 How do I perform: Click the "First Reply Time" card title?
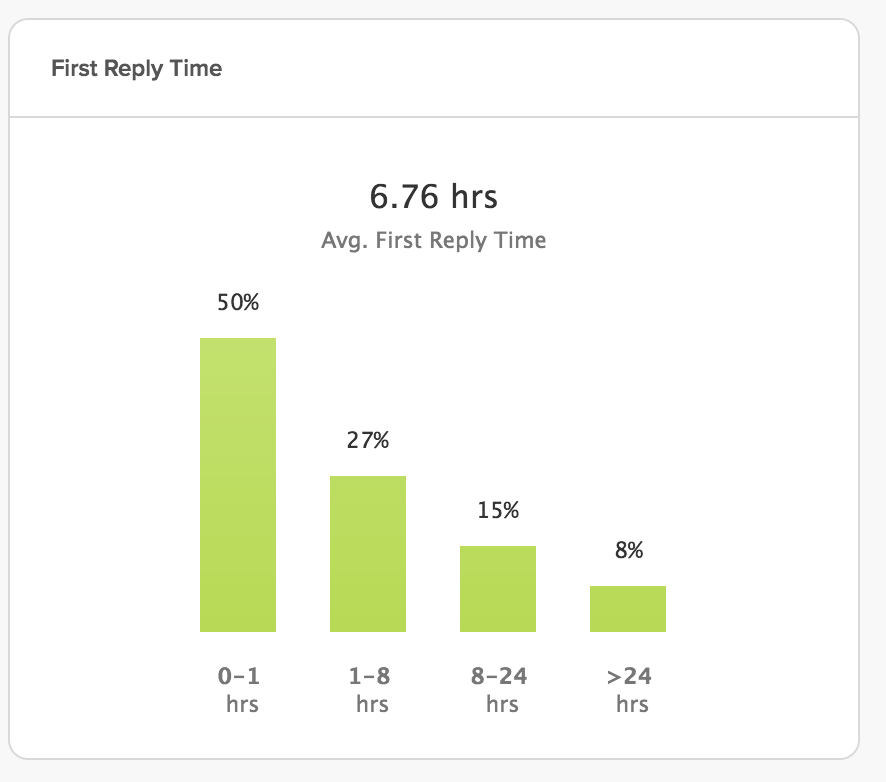tap(136, 69)
